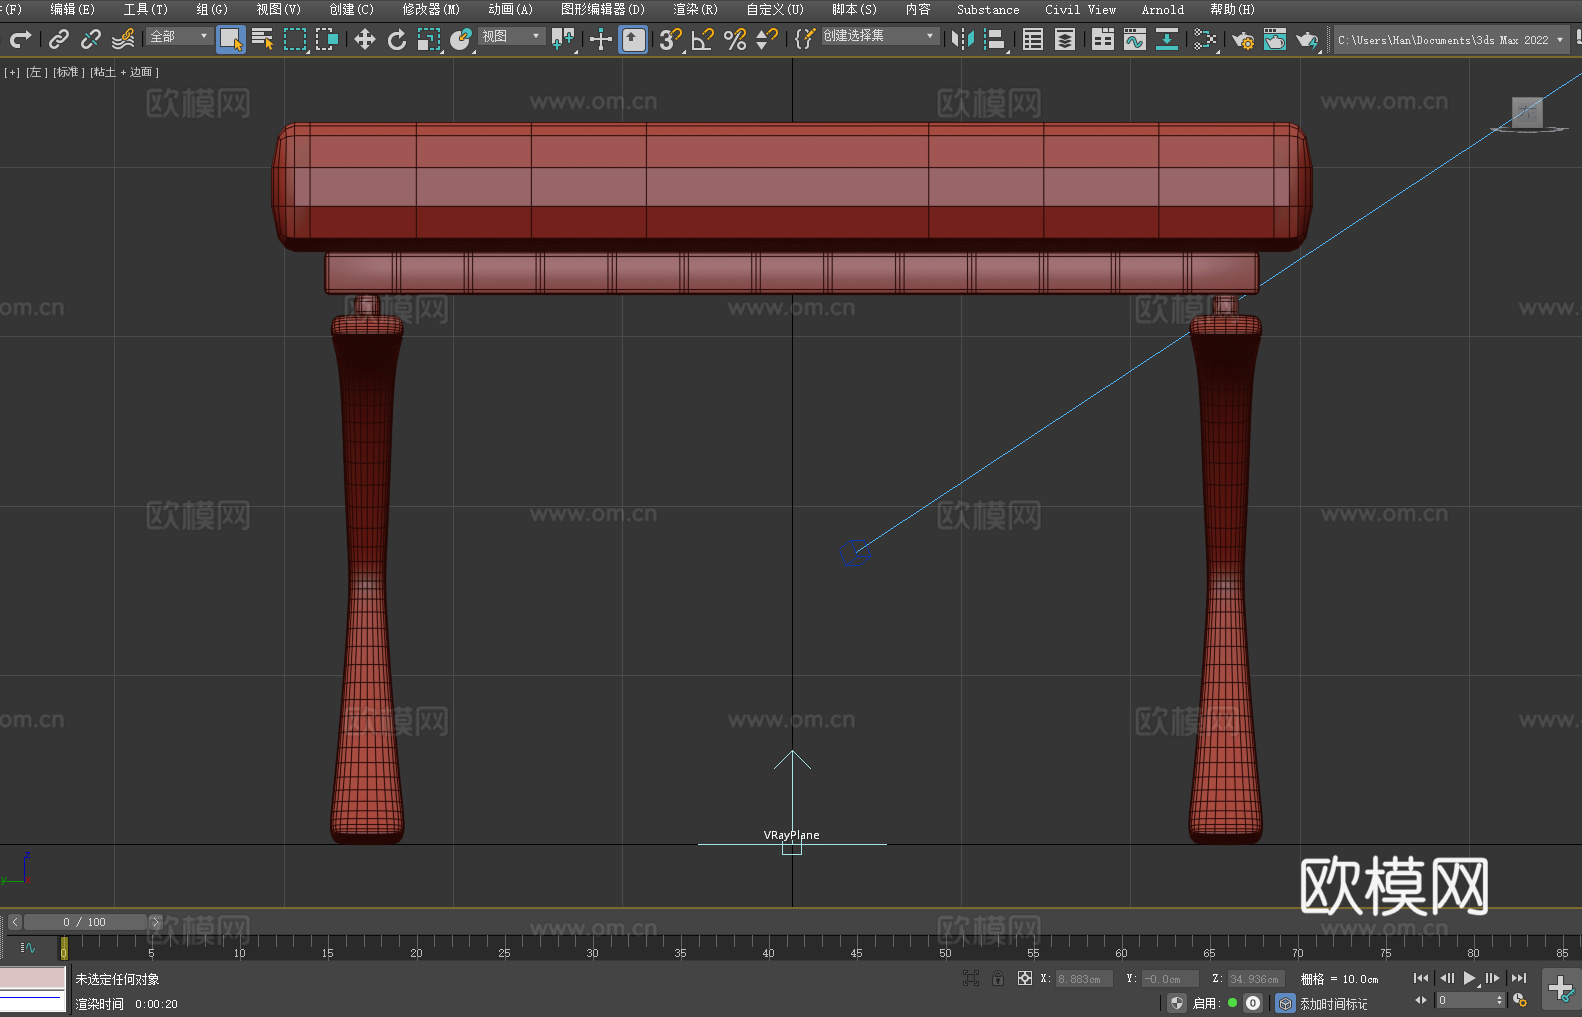Toggle the 3D Snaps button
1582x1017 pixels.
point(671,39)
